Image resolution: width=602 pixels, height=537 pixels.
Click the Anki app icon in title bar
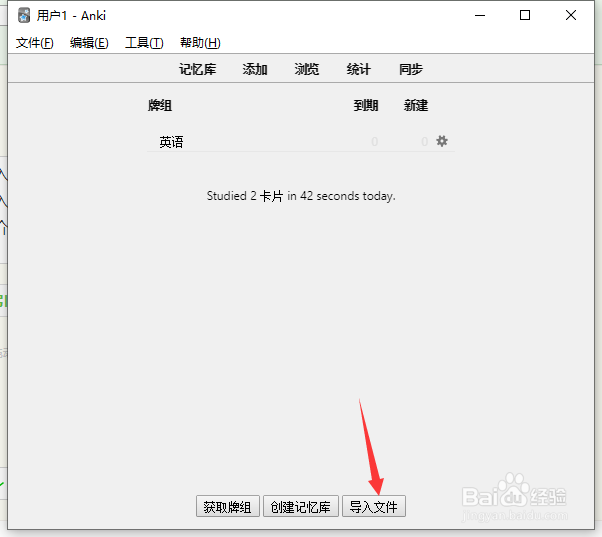tap(24, 16)
